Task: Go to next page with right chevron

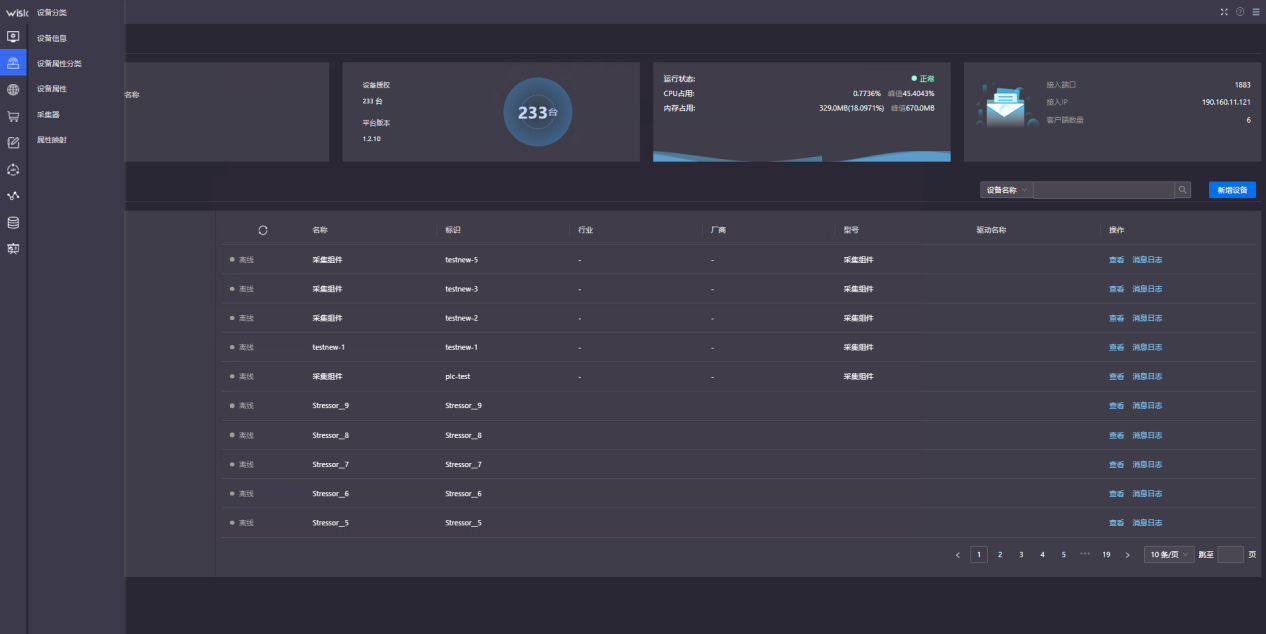Action: coord(1128,554)
